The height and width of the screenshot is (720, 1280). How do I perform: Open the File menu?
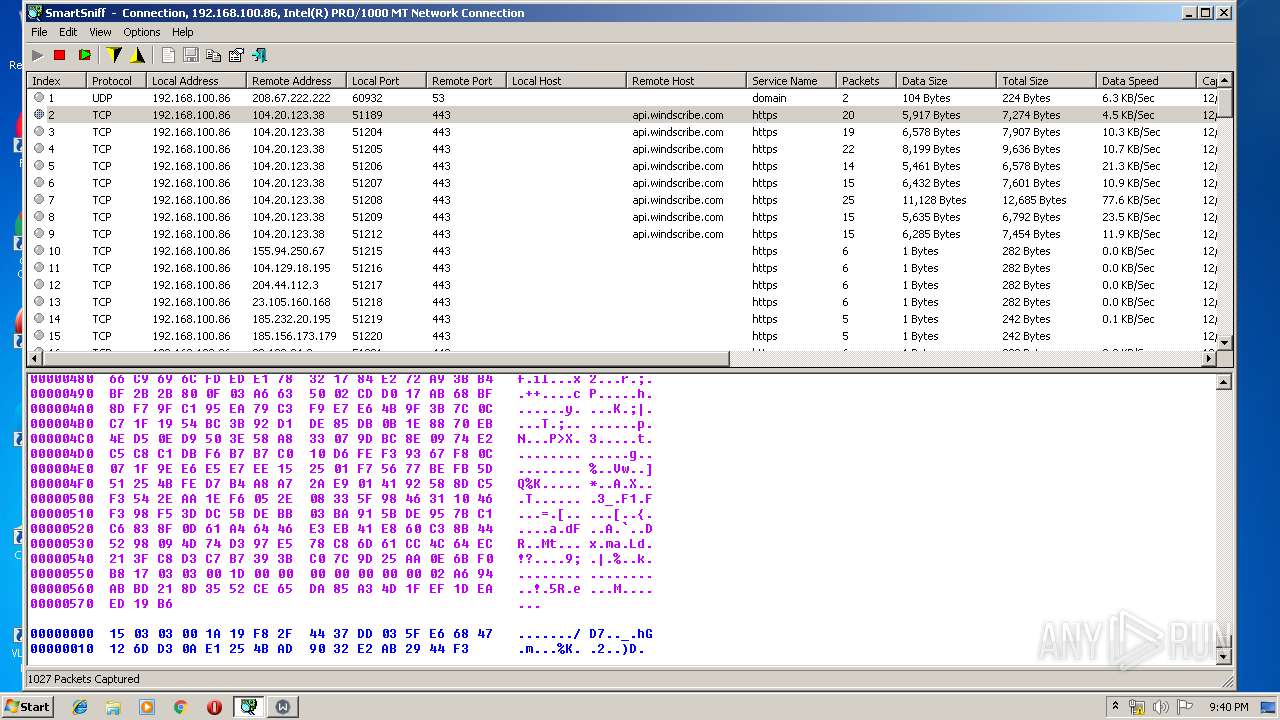click(x=39, y=32)
